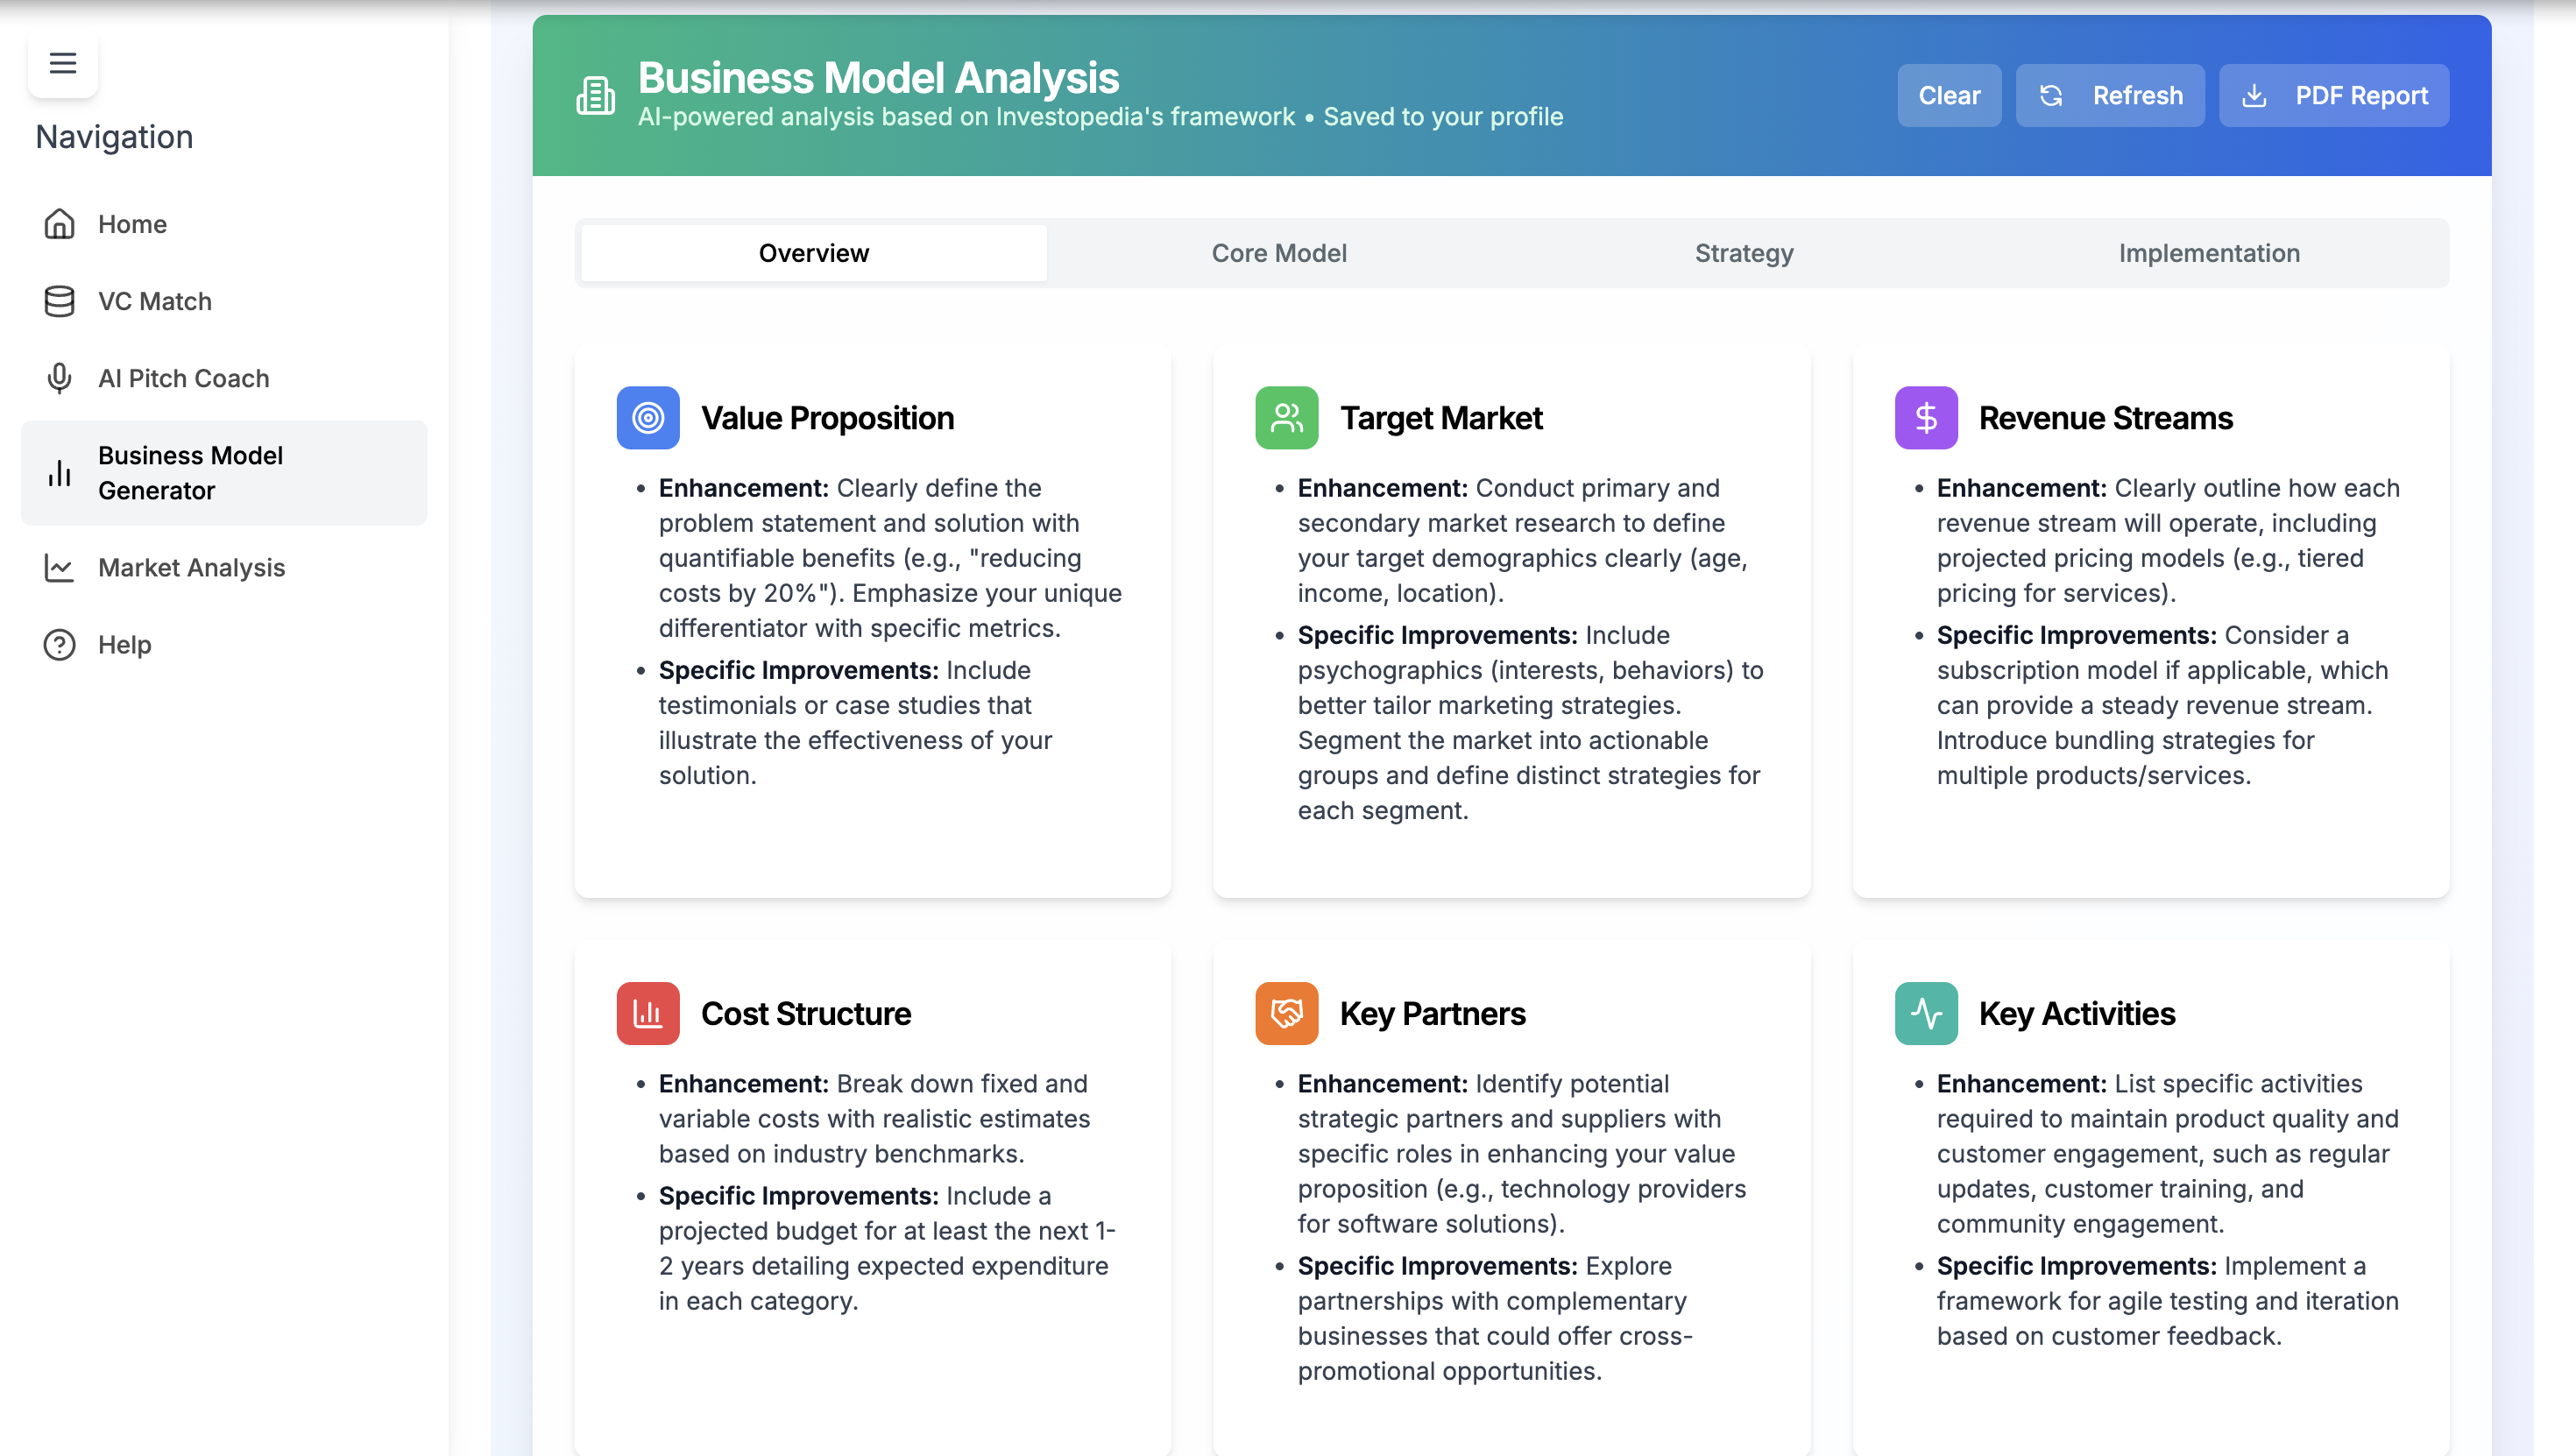Viewport: 2576px width, 1456px height.
Task: Click the green users icon for Target Market
Action: [x=1287, y=418]
